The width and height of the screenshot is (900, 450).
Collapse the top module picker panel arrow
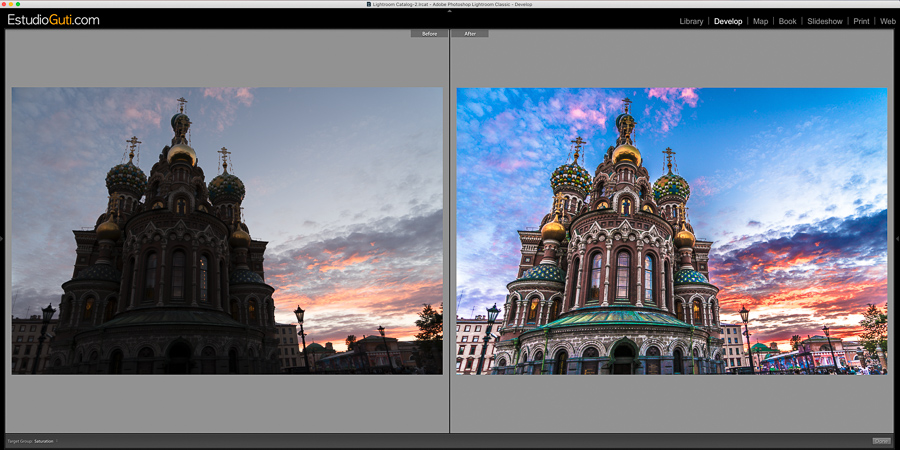tap(450, 11)
